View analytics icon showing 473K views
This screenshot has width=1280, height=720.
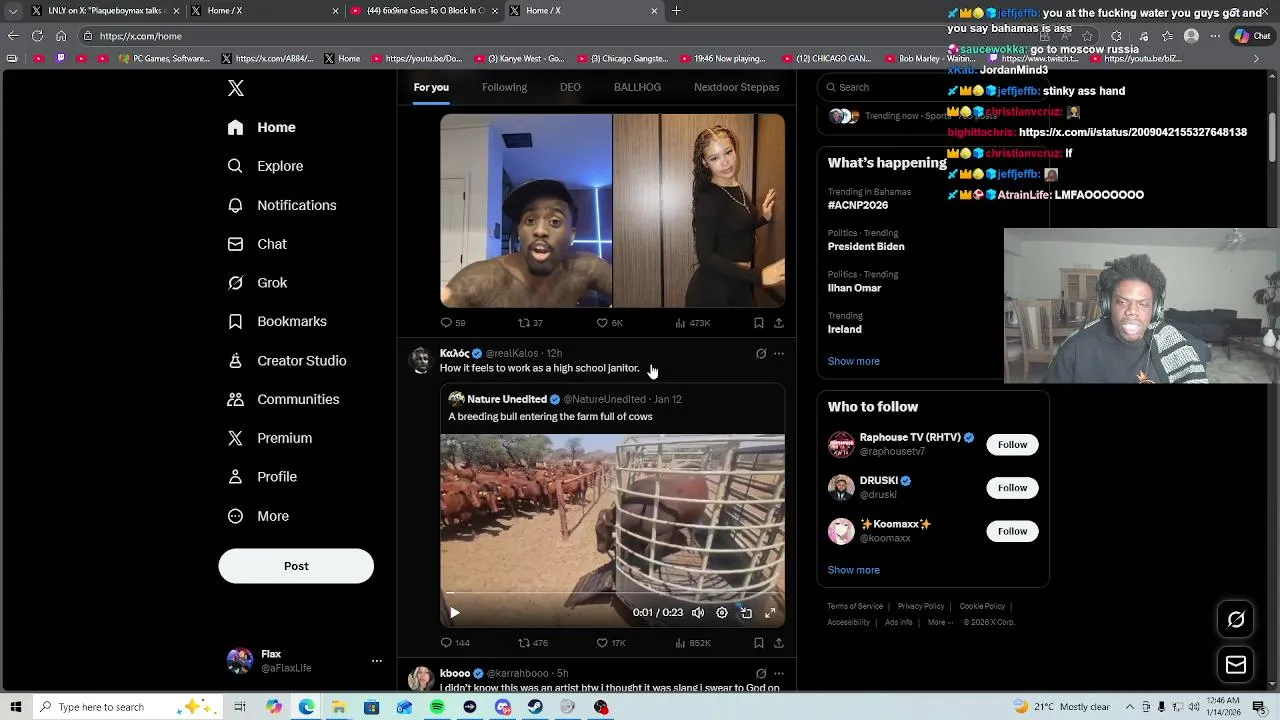tap(681, 323)
